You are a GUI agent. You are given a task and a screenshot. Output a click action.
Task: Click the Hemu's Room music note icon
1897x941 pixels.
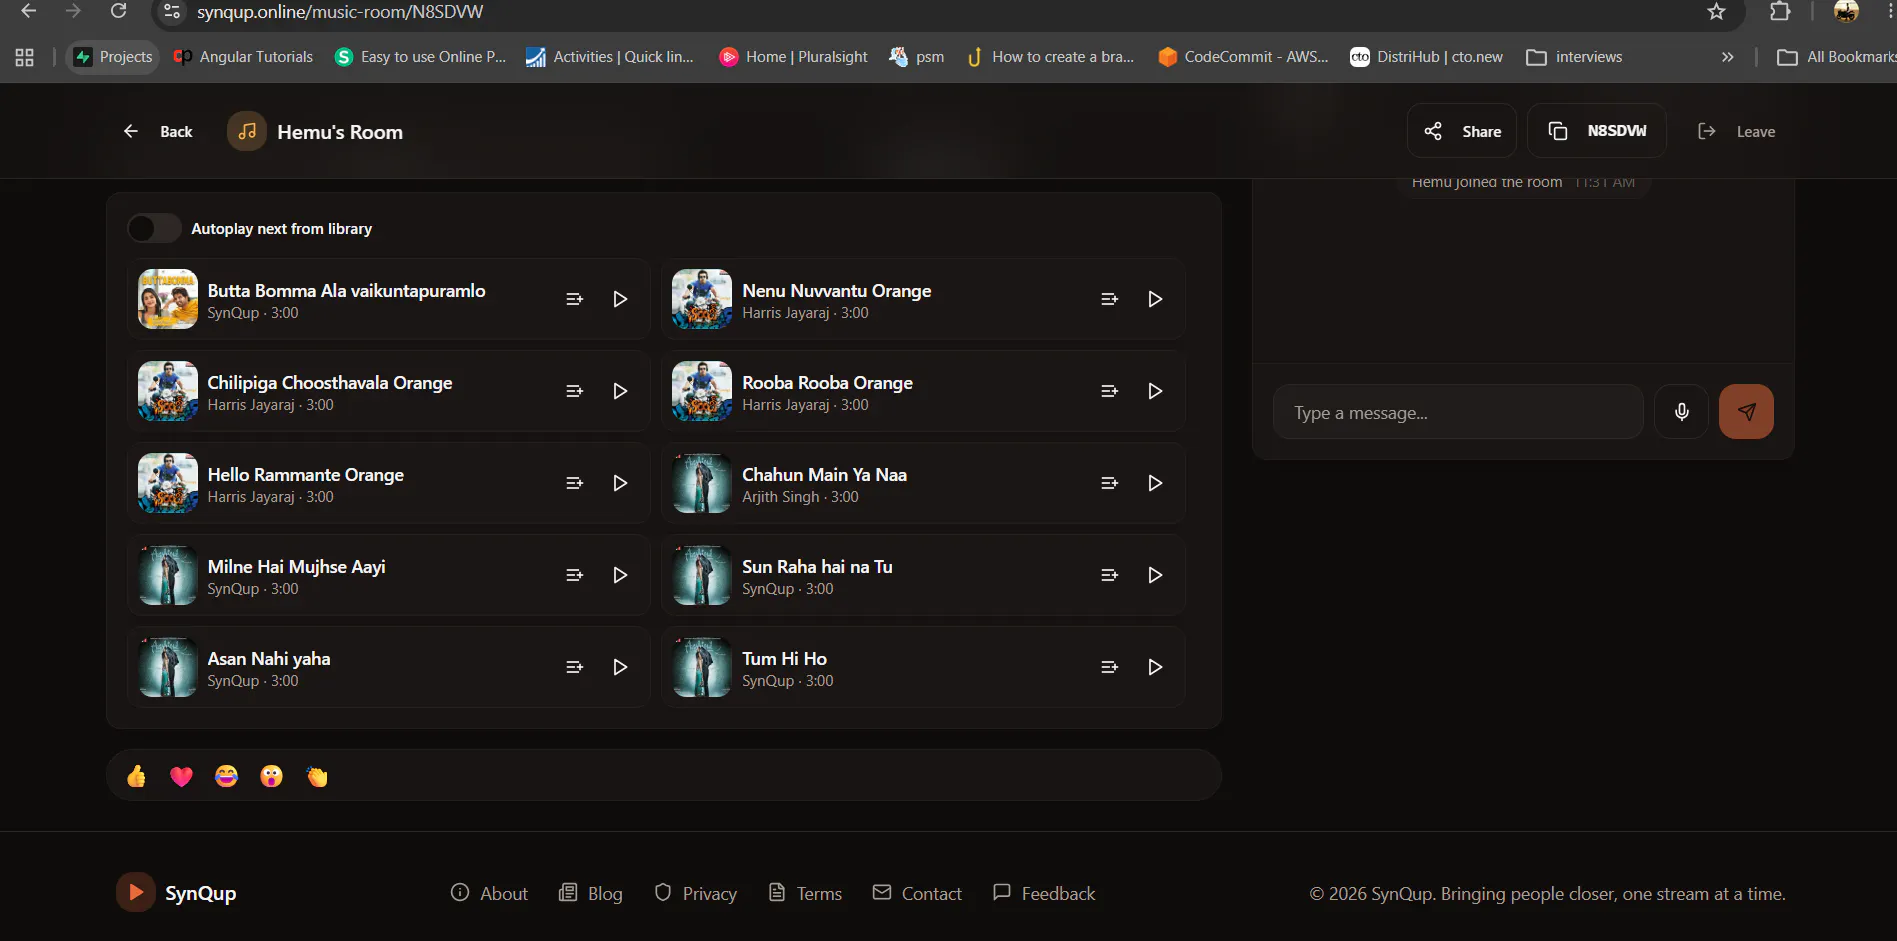pyautogui.click(x=247, y=131)
